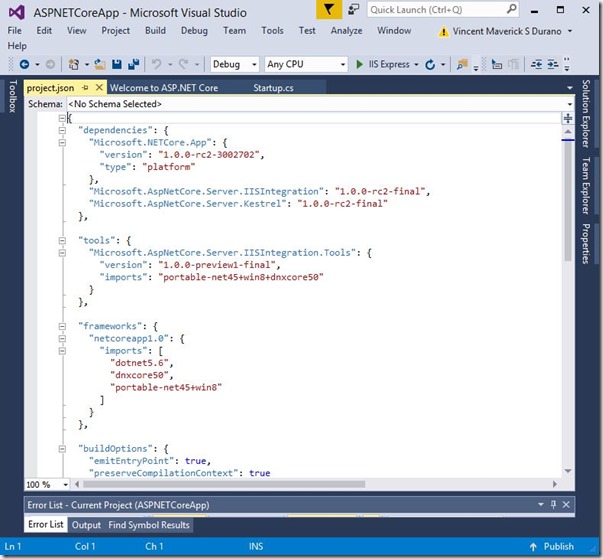Screen dimensions: 603x559
Task: Click the decrease indent toolbar icon
Action: pyautogui.click(x=536, y=64)
